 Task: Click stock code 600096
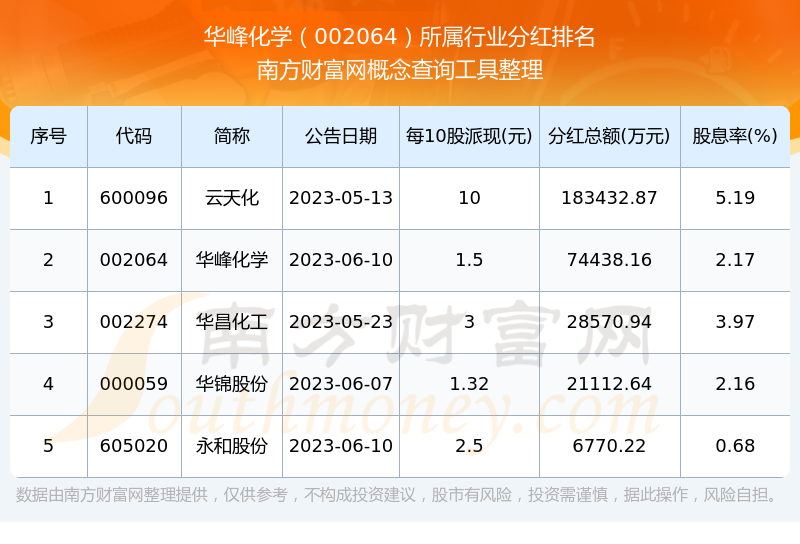tap(134, 198)
